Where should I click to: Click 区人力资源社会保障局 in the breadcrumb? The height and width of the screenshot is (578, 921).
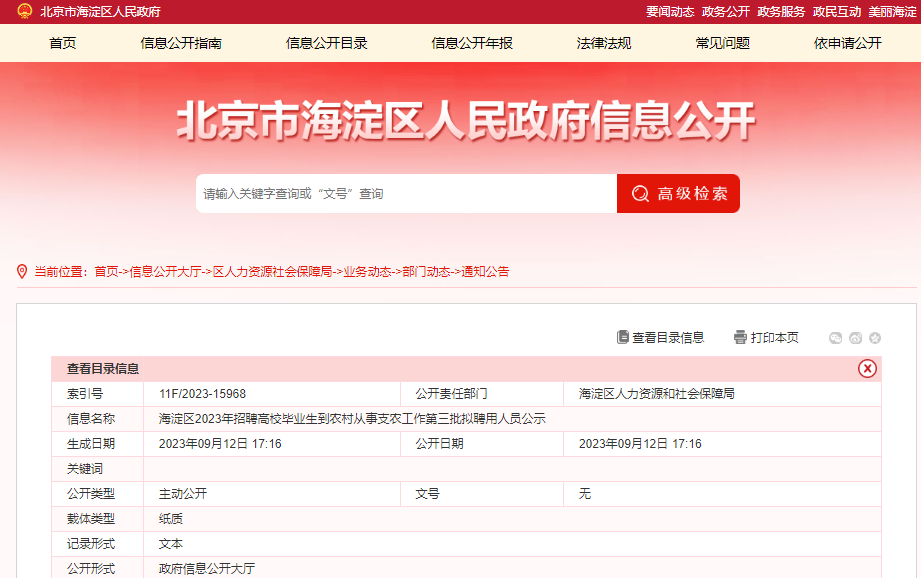coord(272,272)
